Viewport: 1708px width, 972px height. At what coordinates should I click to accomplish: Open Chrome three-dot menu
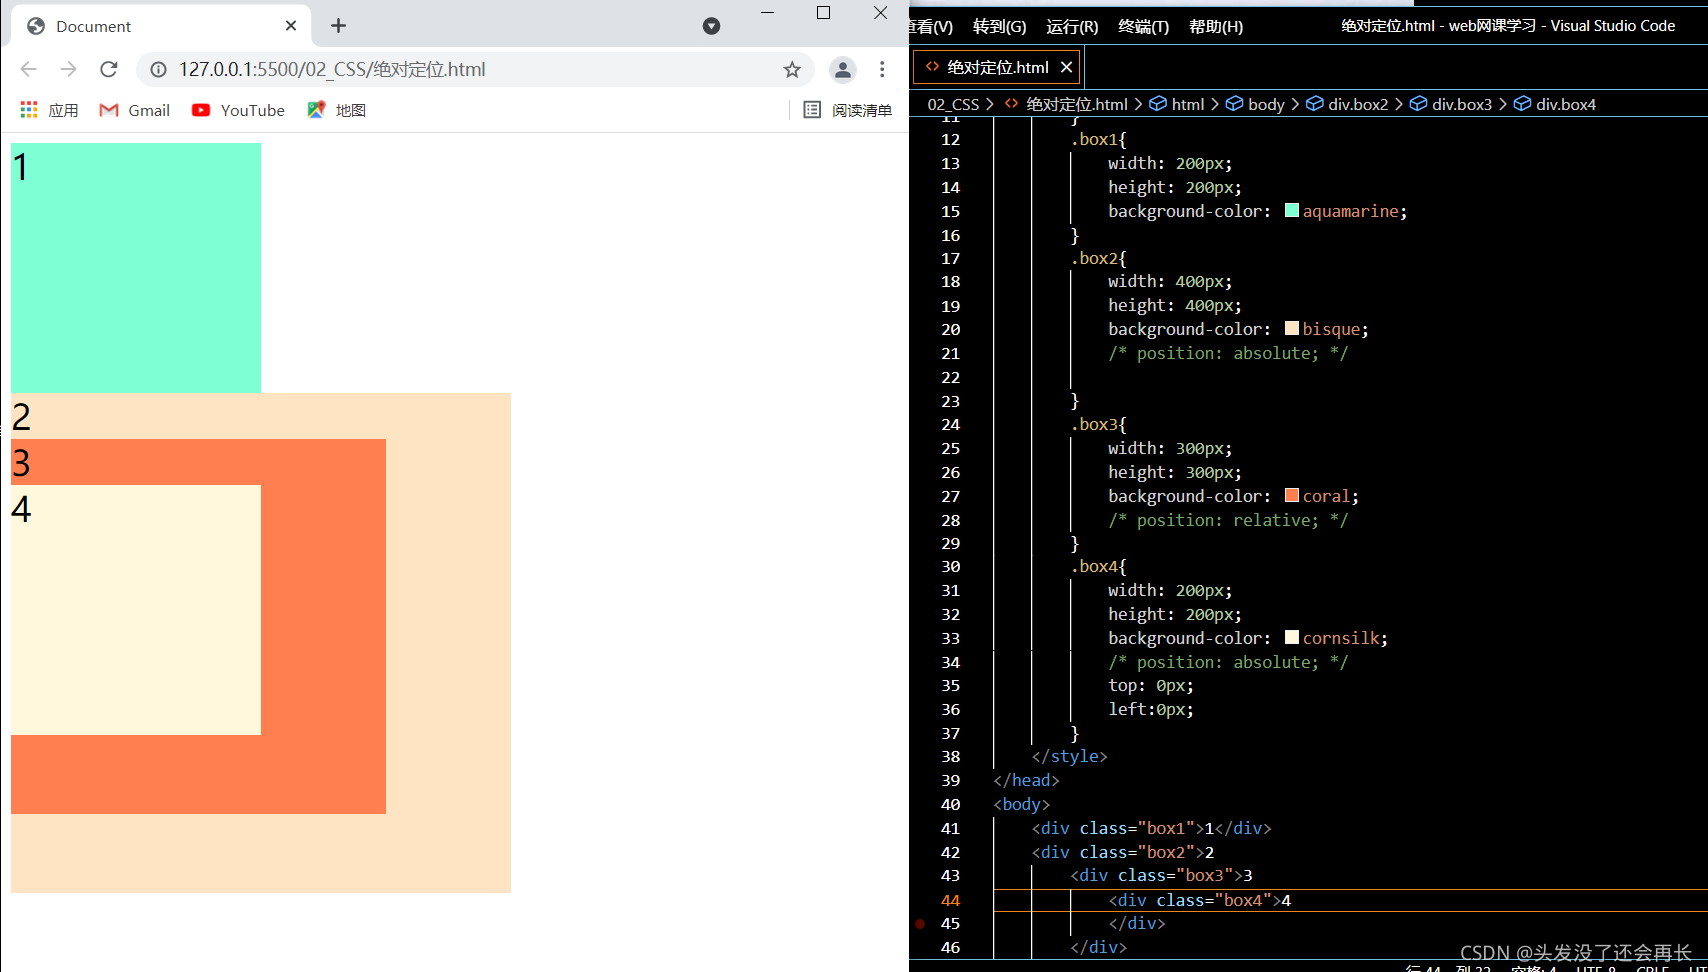pos(882,69)
